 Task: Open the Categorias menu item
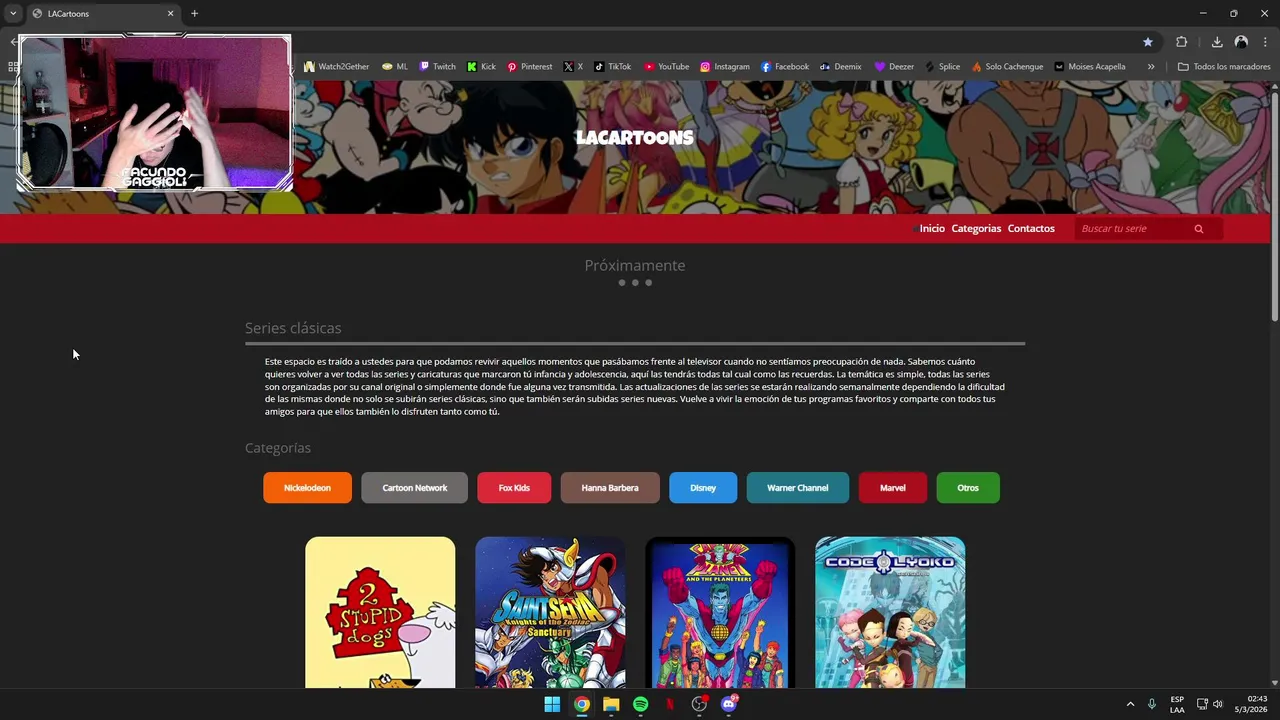[x=976, y=229]
